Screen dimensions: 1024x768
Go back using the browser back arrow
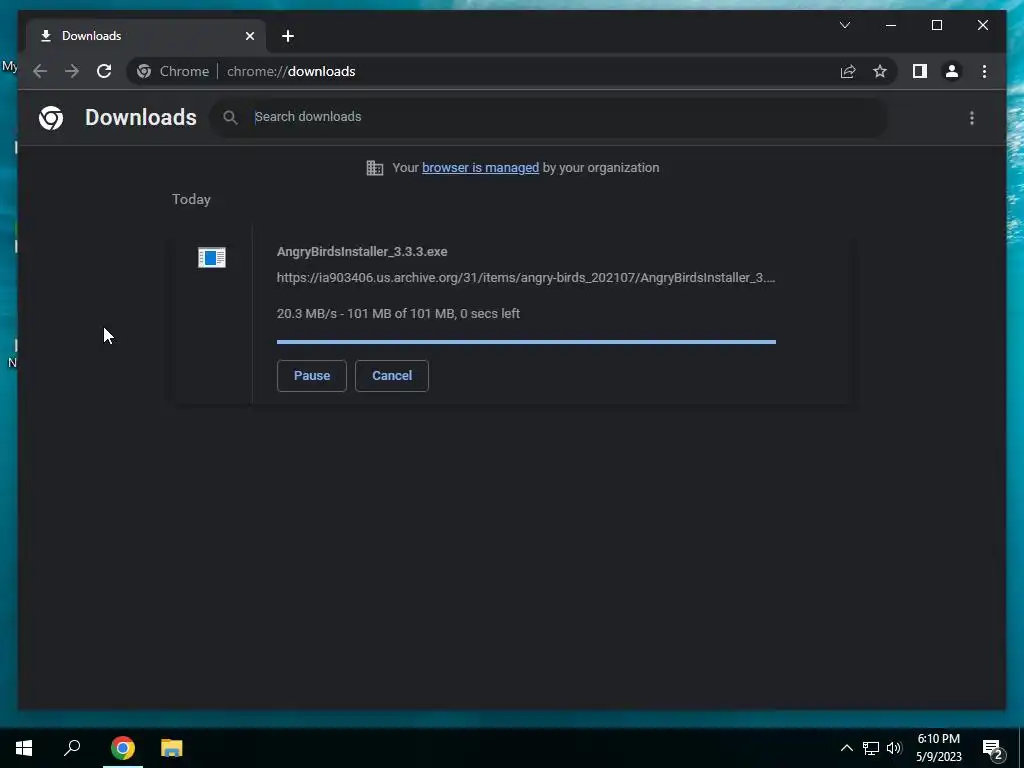click(40, 71)
